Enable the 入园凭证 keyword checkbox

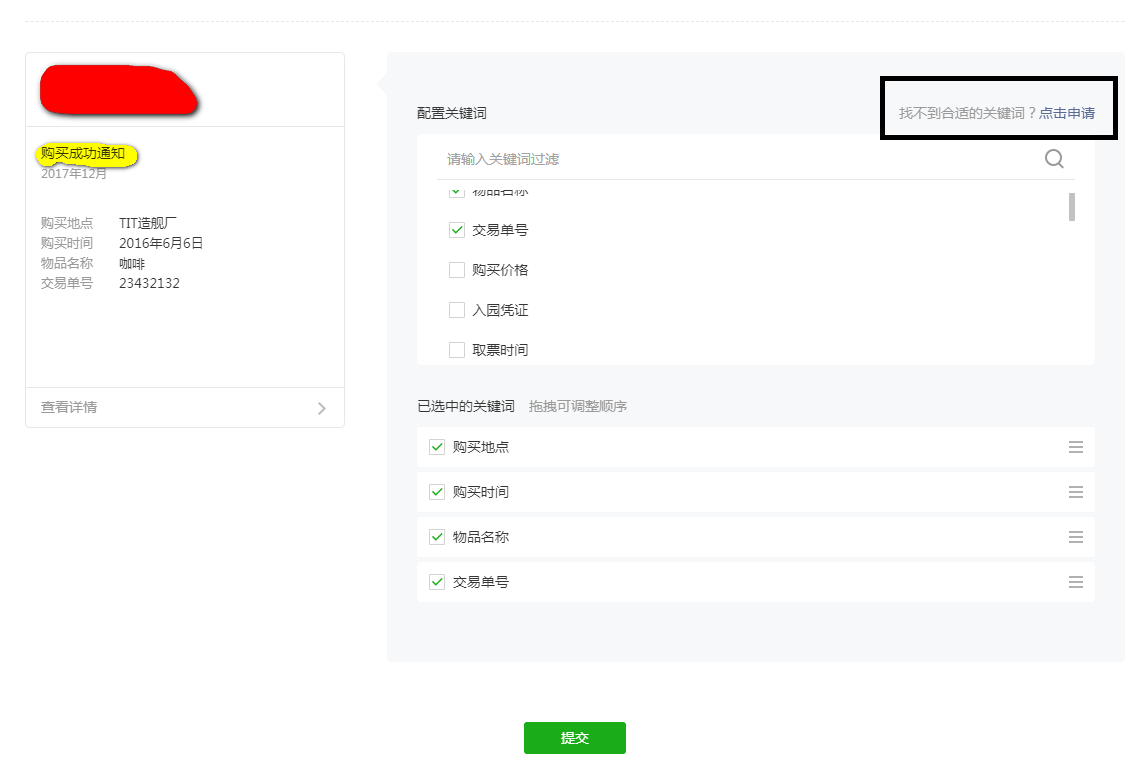(x=457, y=310)
